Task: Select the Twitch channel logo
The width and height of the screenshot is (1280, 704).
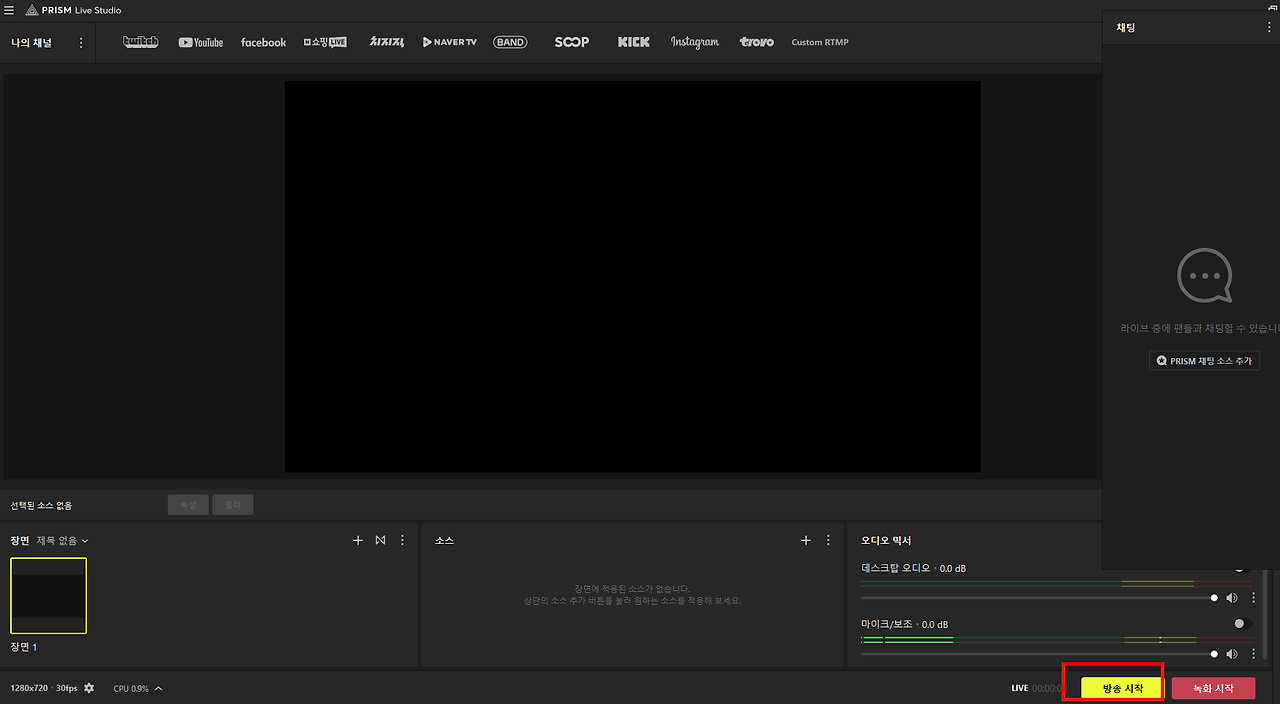Action: point(140,42)
